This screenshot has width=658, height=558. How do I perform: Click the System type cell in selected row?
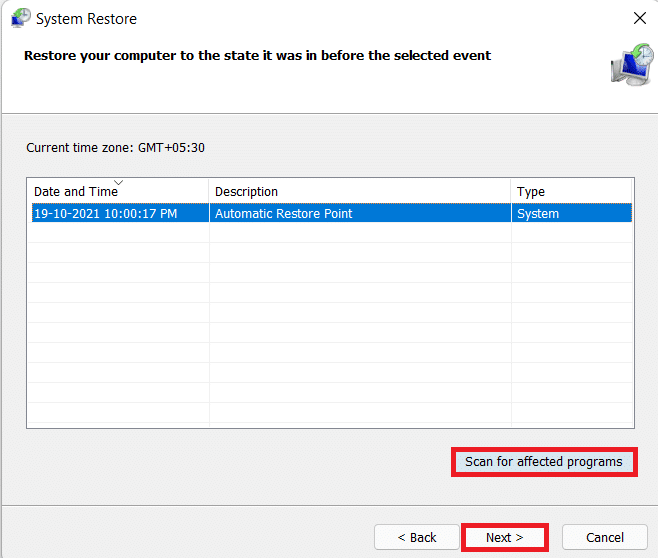[x=537, y=213]
